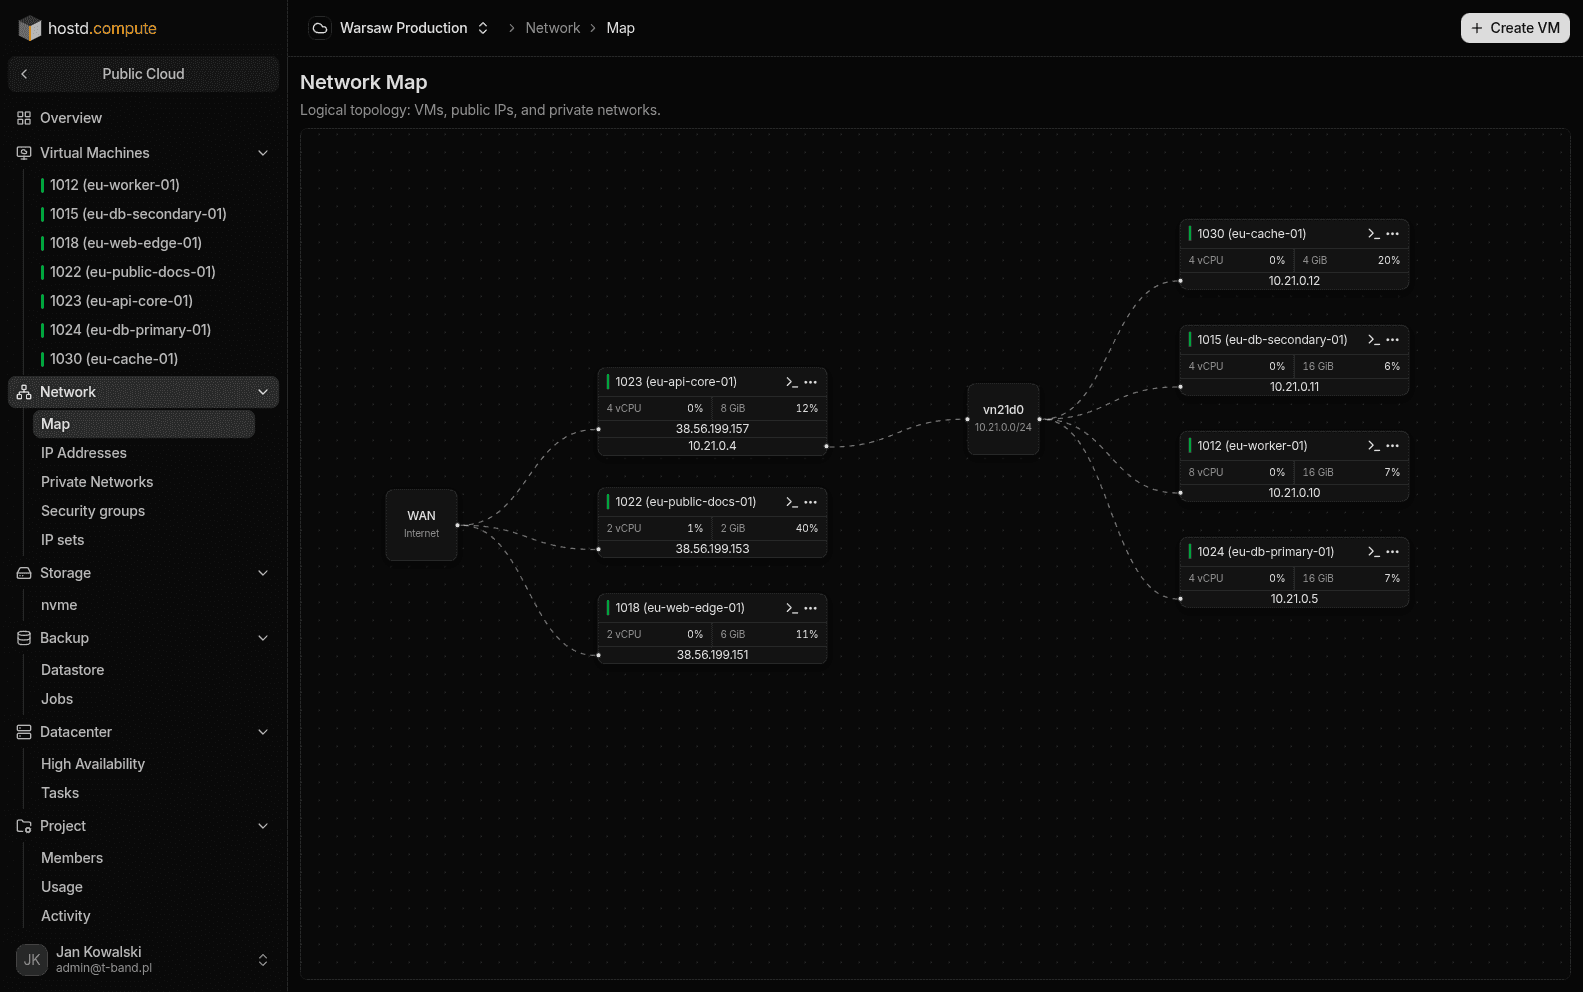Open IP Addresses under Network
The height and width of the screenshot is (992, 1583).
point(84,453)
